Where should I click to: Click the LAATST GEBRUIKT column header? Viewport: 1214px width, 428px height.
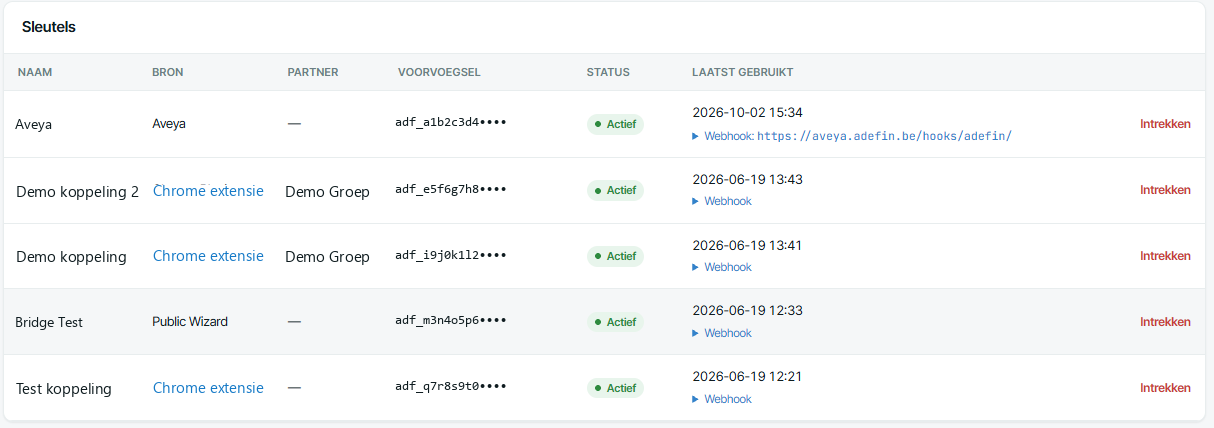(x=743, y=72)
